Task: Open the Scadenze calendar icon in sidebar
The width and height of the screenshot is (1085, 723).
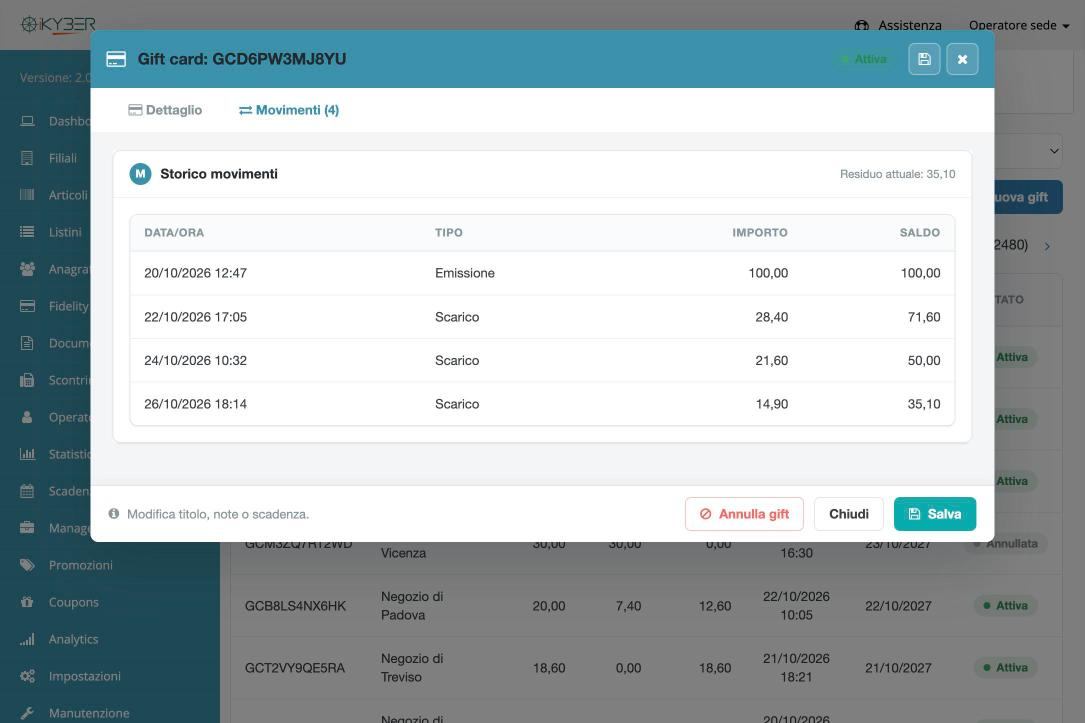Action: pos(27,491)
